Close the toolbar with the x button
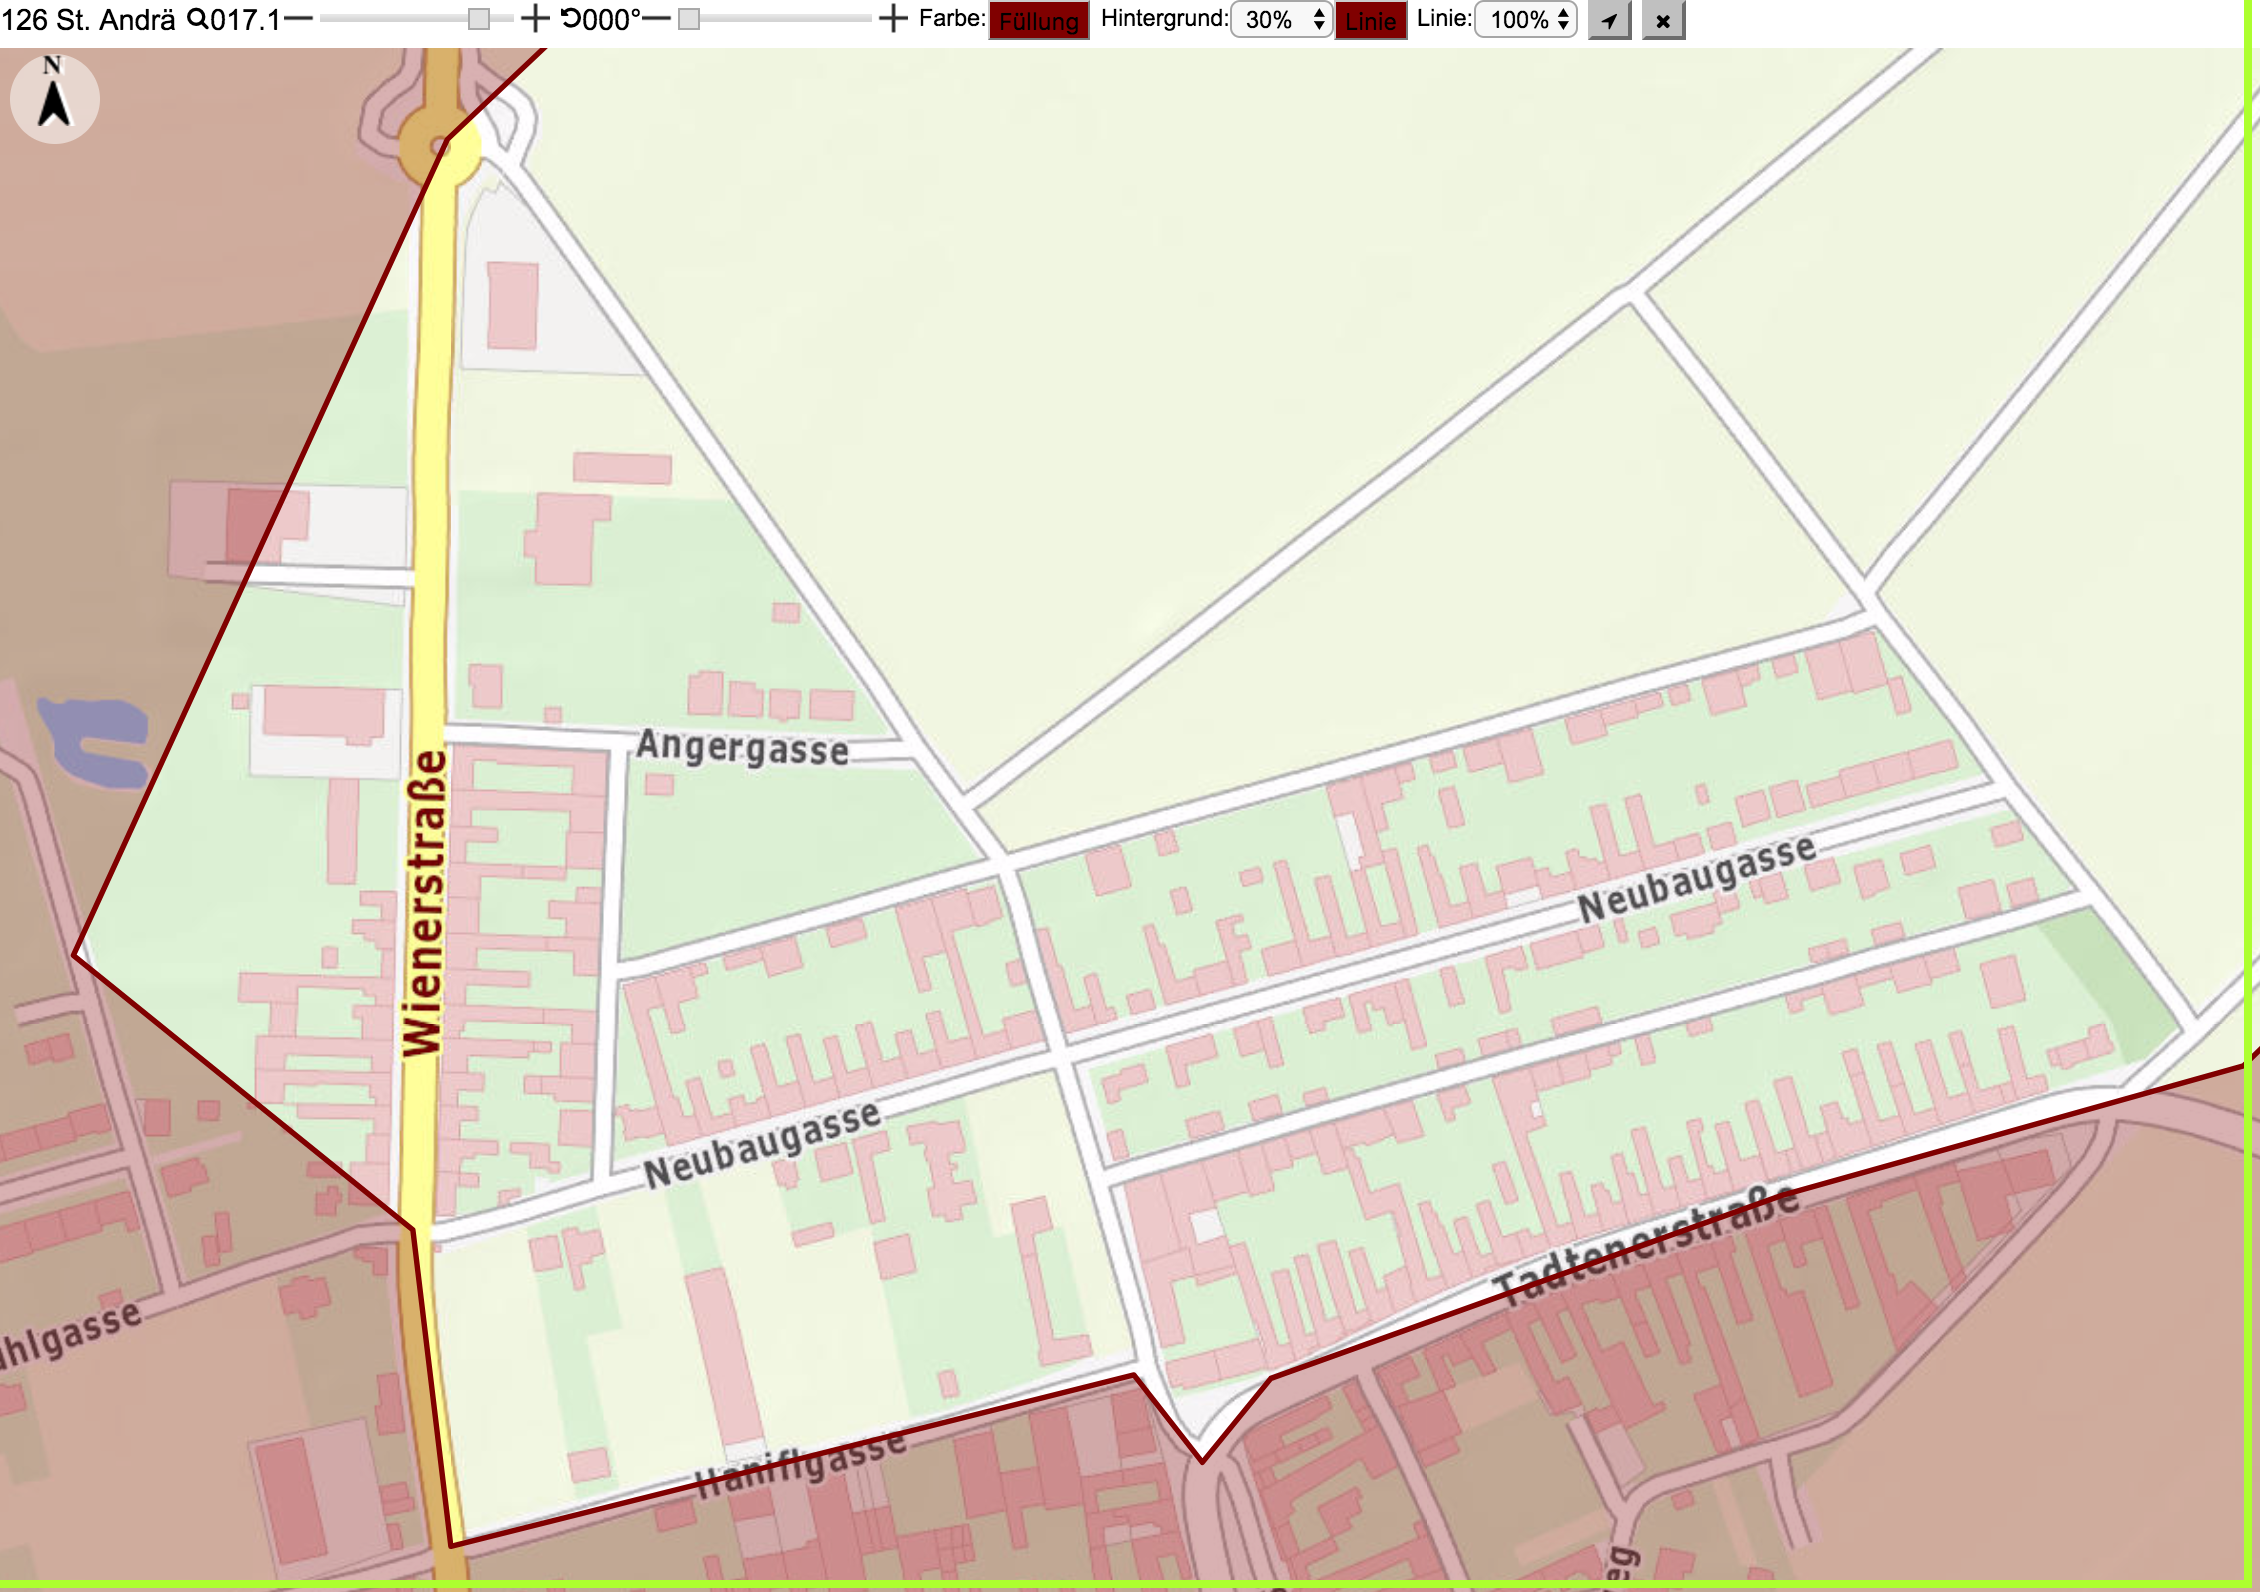The width and height of the screenshot is (2260, 1592). coord(1663,20)
